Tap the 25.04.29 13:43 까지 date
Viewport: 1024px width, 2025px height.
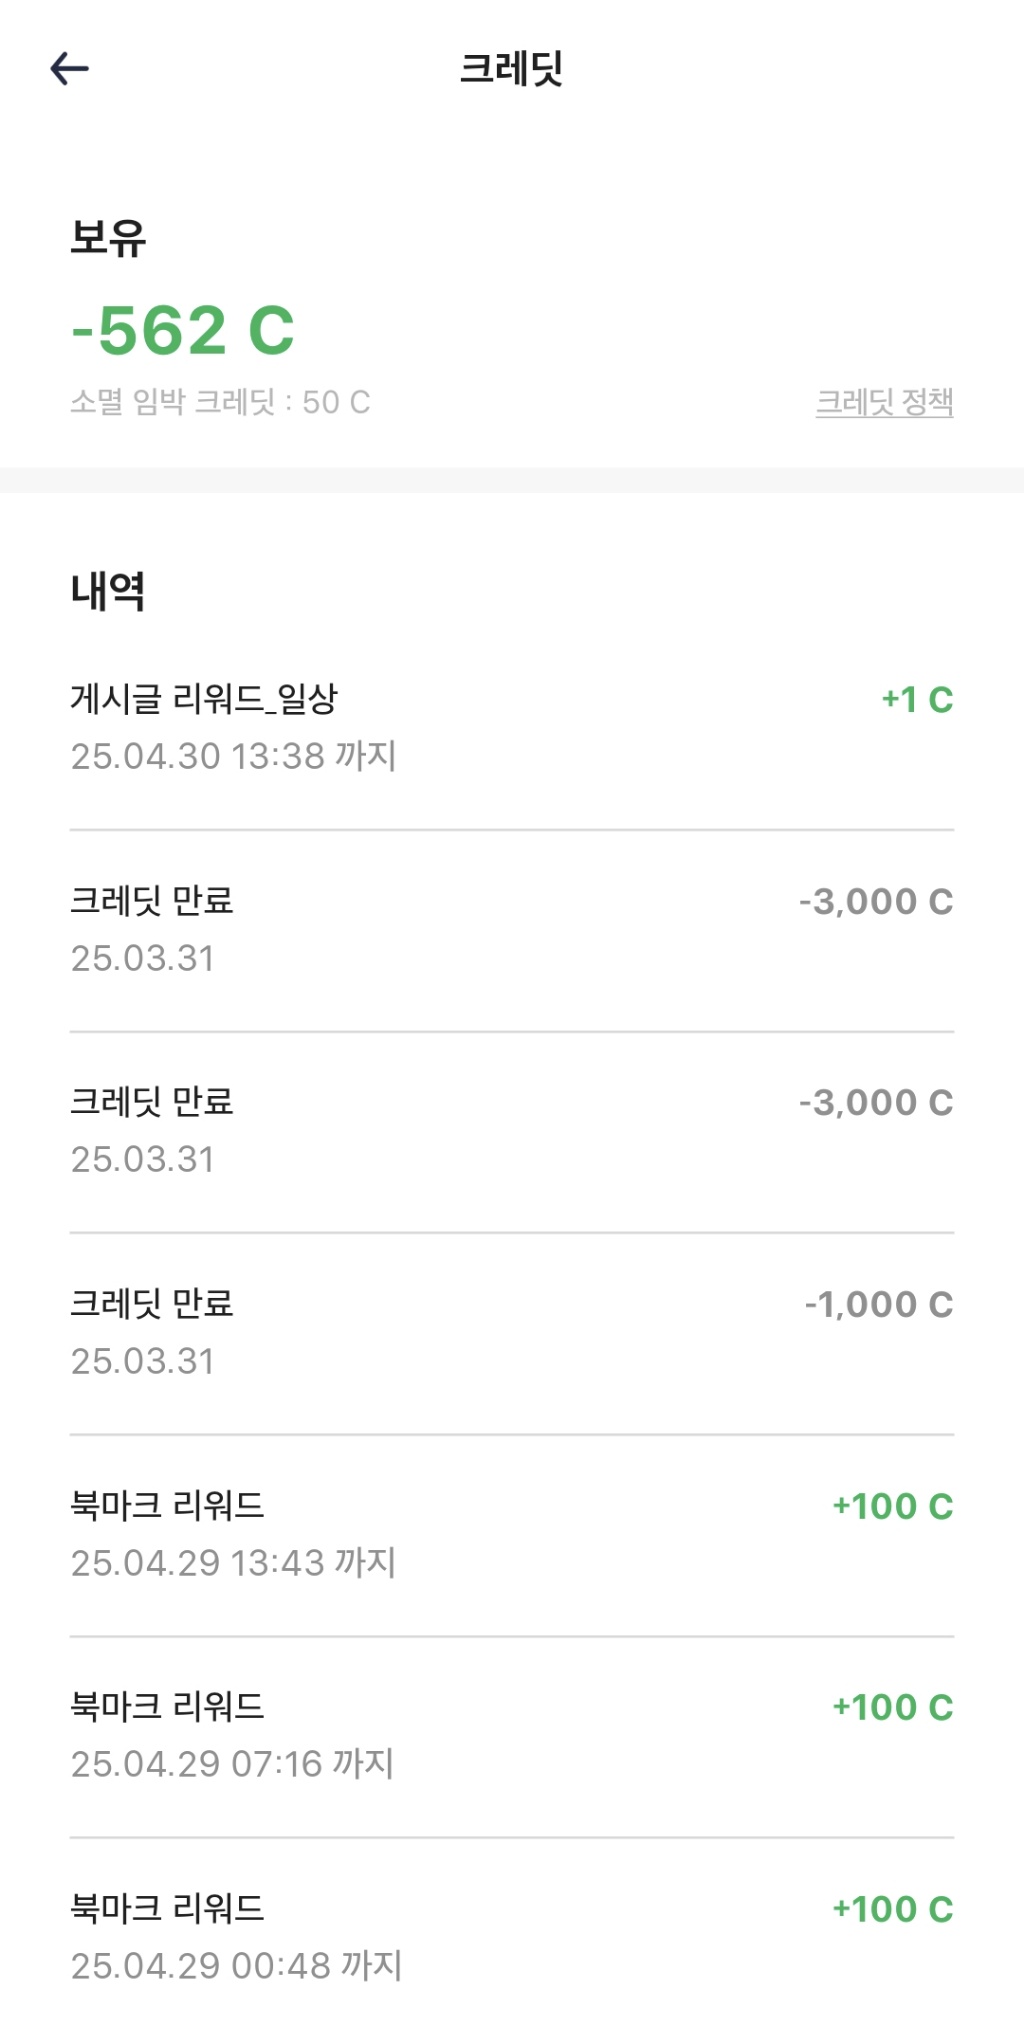233,1562
